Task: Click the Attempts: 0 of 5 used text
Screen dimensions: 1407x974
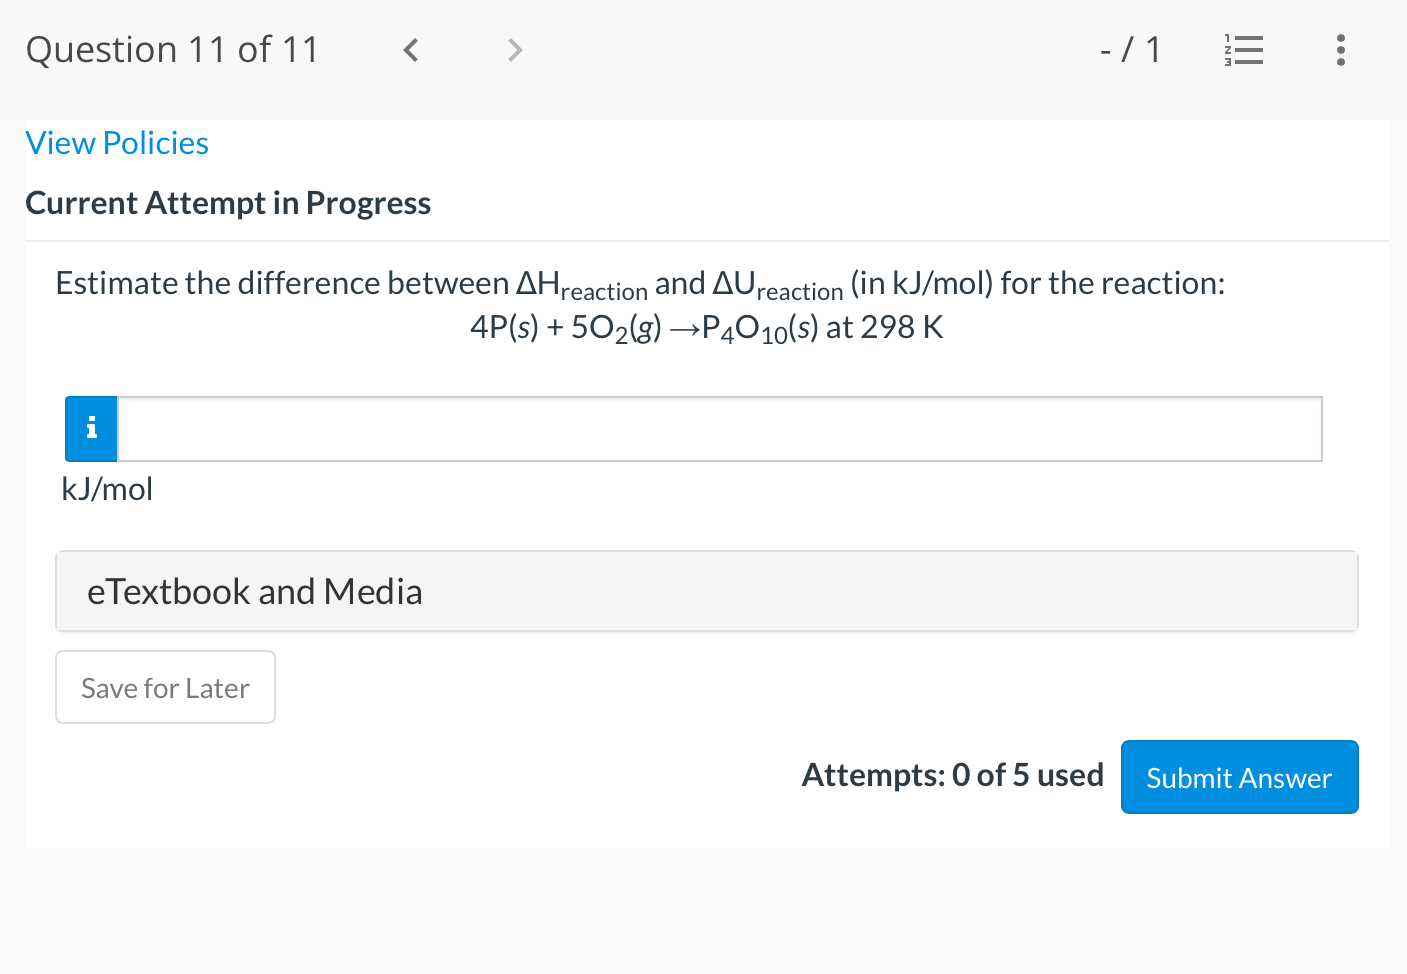Action: [x=952, y=775]
